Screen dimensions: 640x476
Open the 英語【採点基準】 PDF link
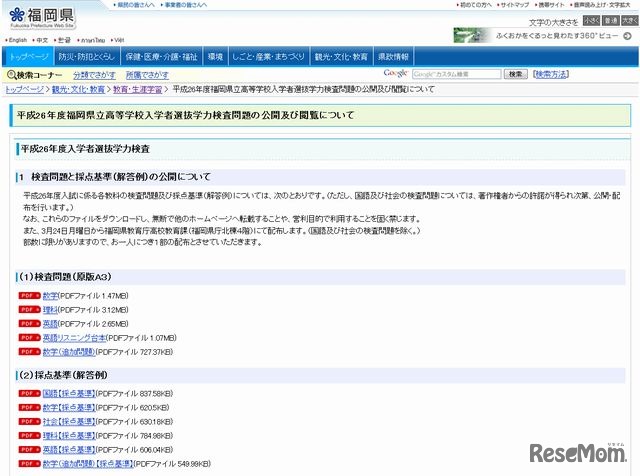[x=69, y=450]
